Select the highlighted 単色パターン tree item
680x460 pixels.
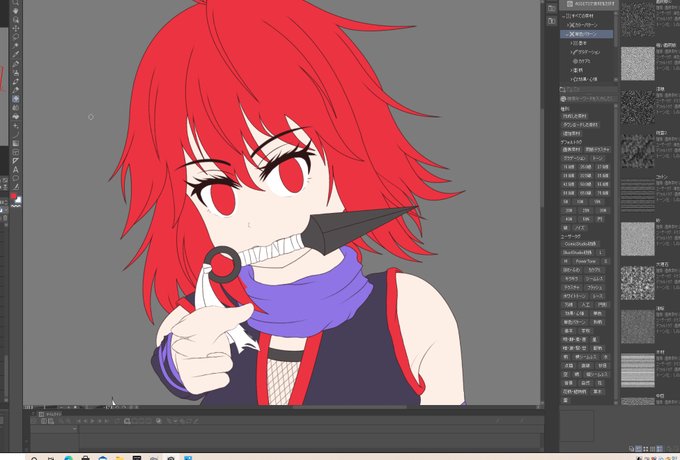[587, 34]
